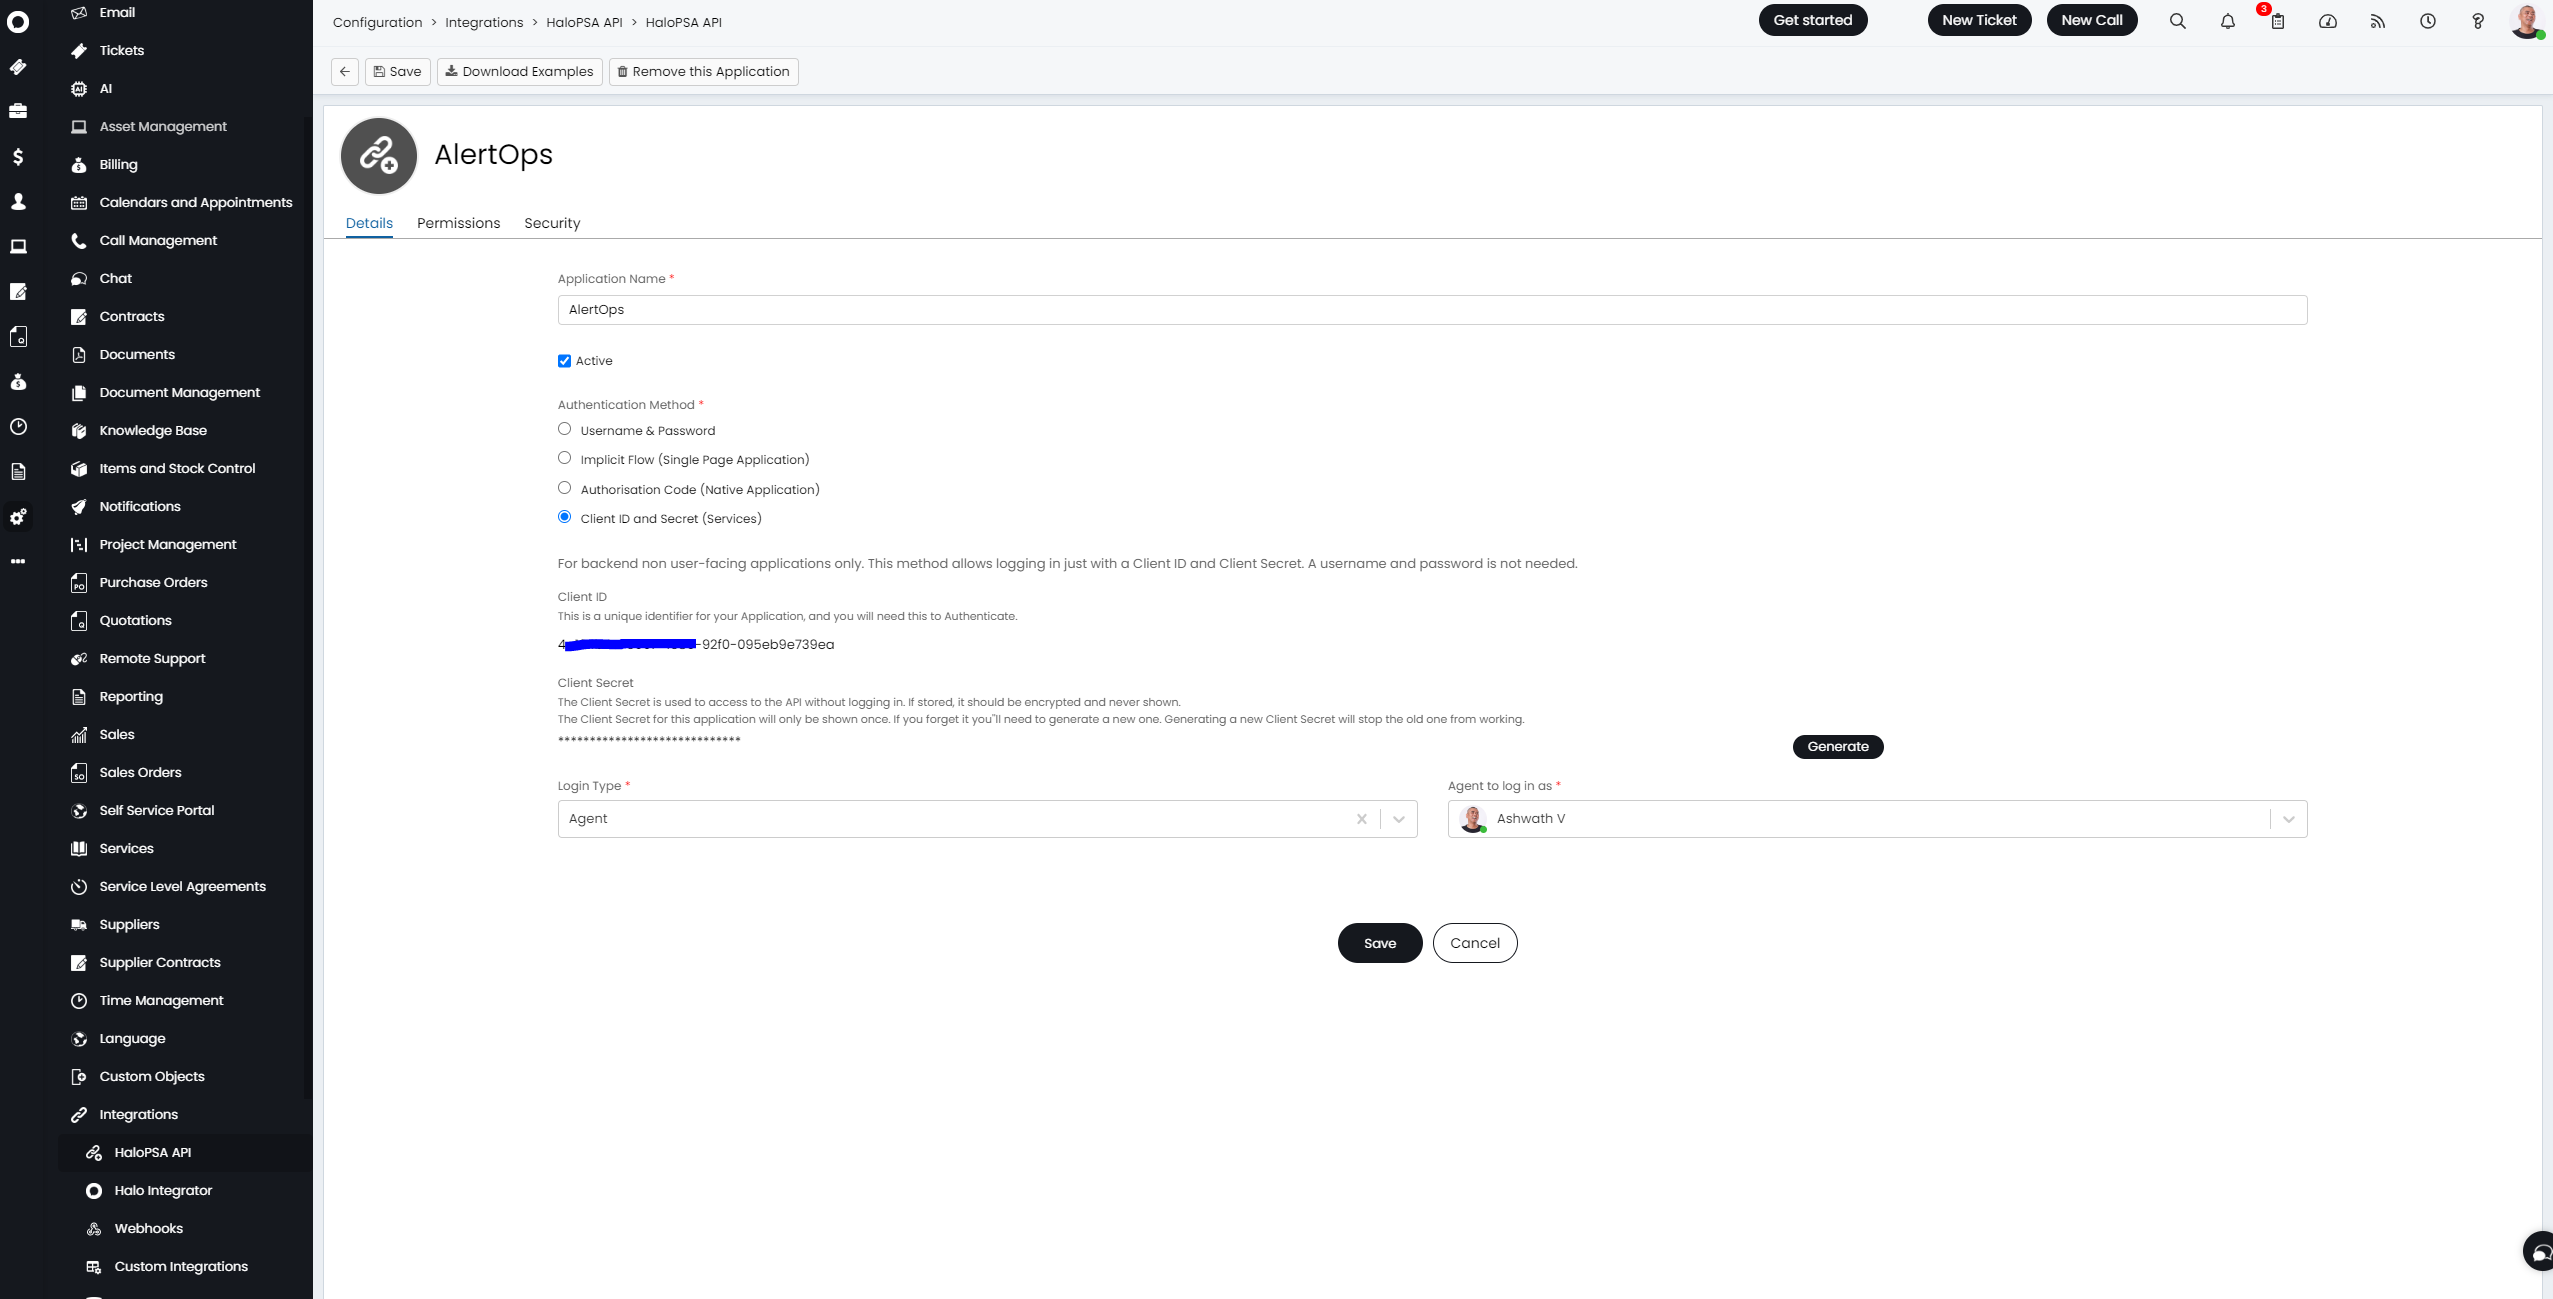Open clipboard icon with red badge
Viewport: 2553px width, 1299px height.
tap(2277, 21)
